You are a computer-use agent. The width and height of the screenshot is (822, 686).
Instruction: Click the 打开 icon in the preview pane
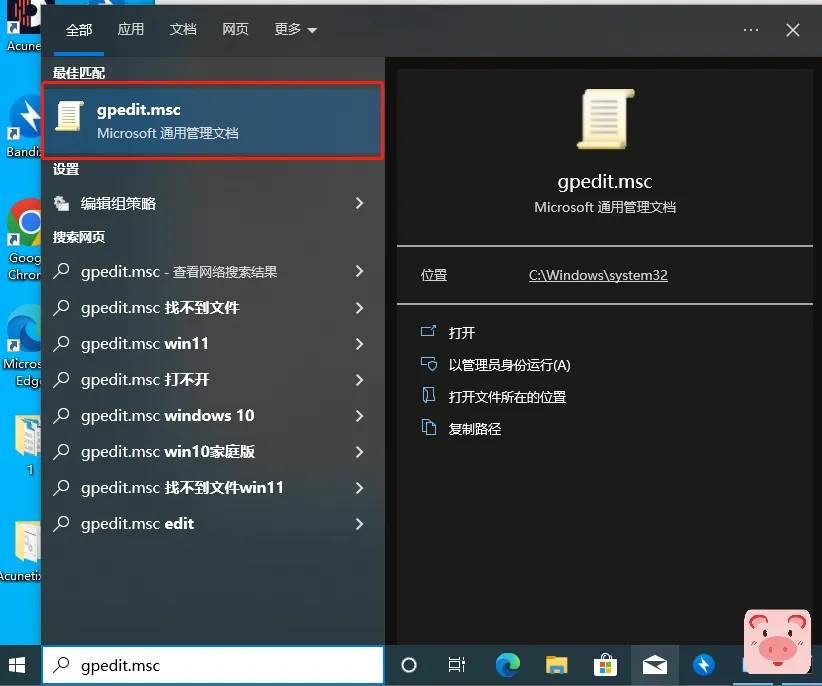tap(428, 332)
